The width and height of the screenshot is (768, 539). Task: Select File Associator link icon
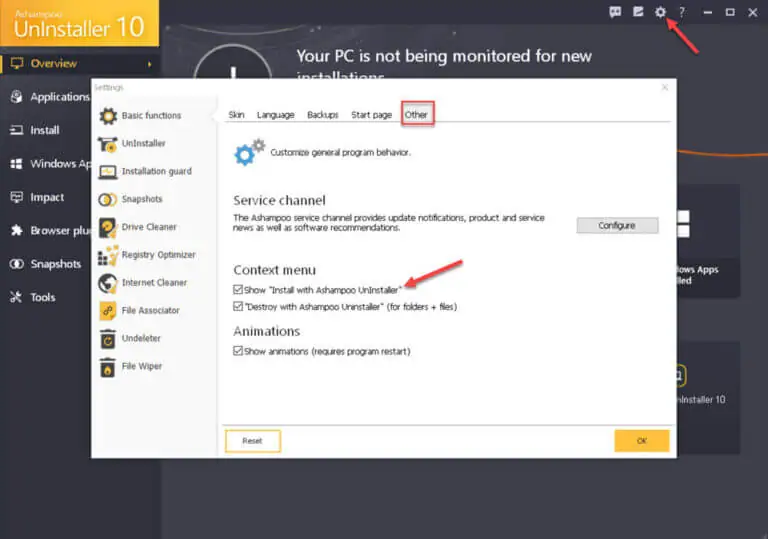(108, 311)
